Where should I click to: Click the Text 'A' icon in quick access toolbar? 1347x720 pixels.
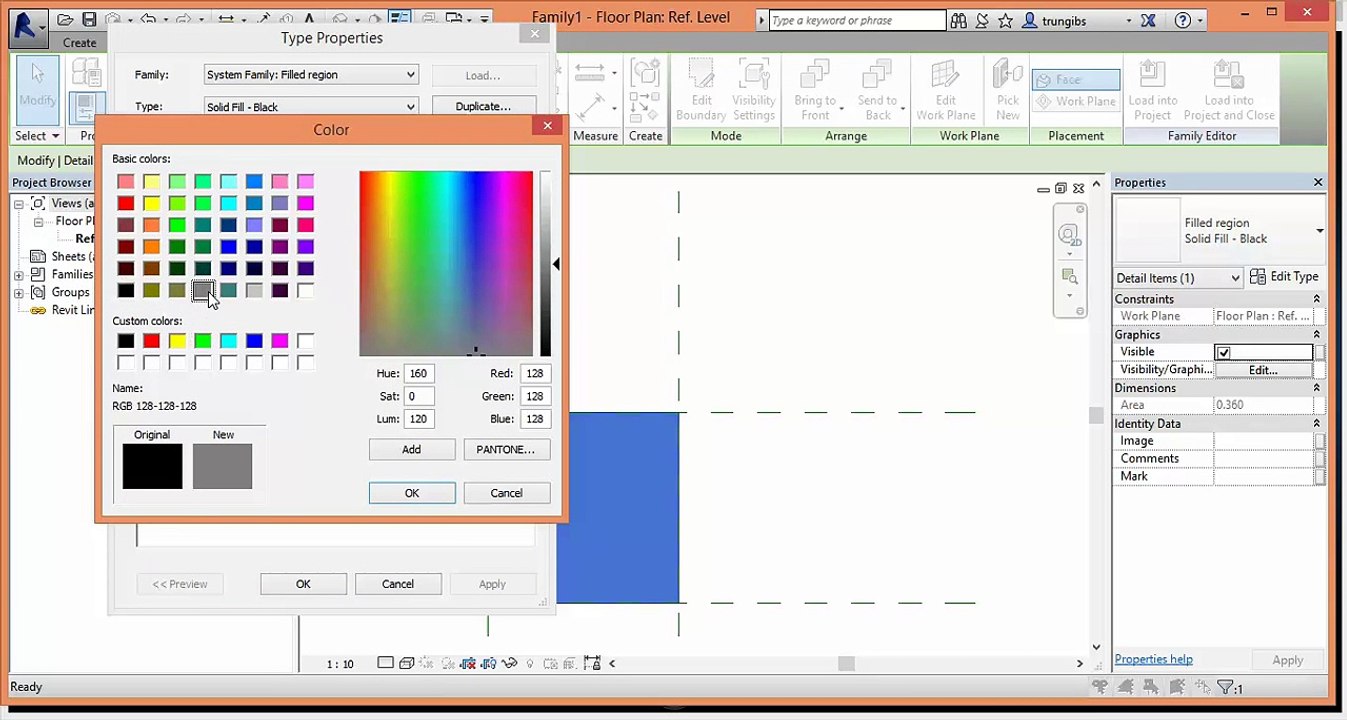[x=310, y=19]
